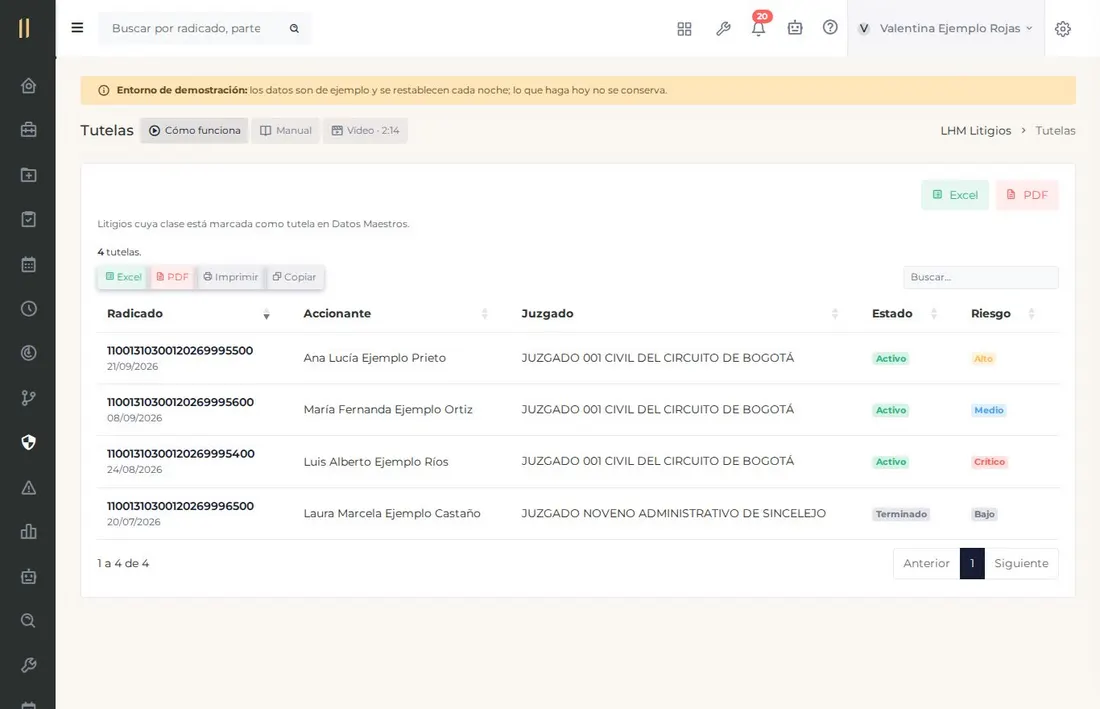
Task: Open the apps grid icon in header
Action: (x=684, y=29)
